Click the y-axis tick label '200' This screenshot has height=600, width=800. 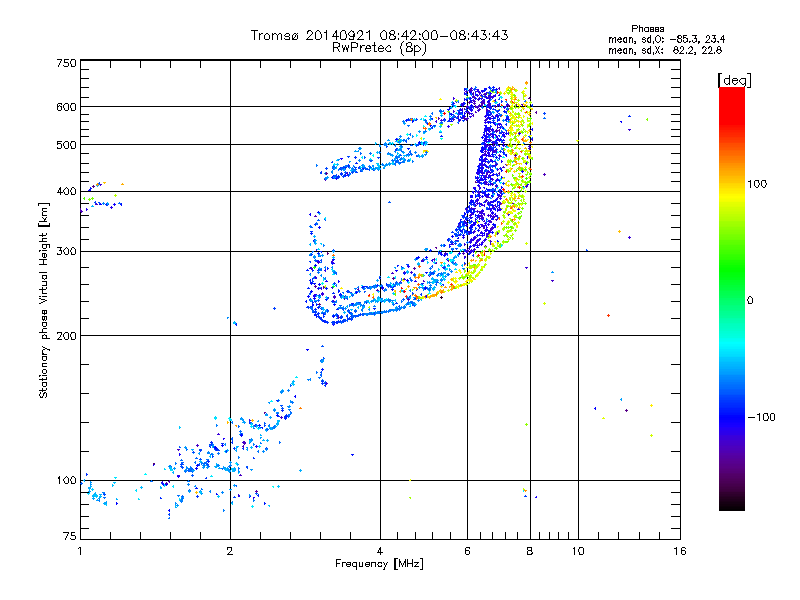(x=66, y=336)
